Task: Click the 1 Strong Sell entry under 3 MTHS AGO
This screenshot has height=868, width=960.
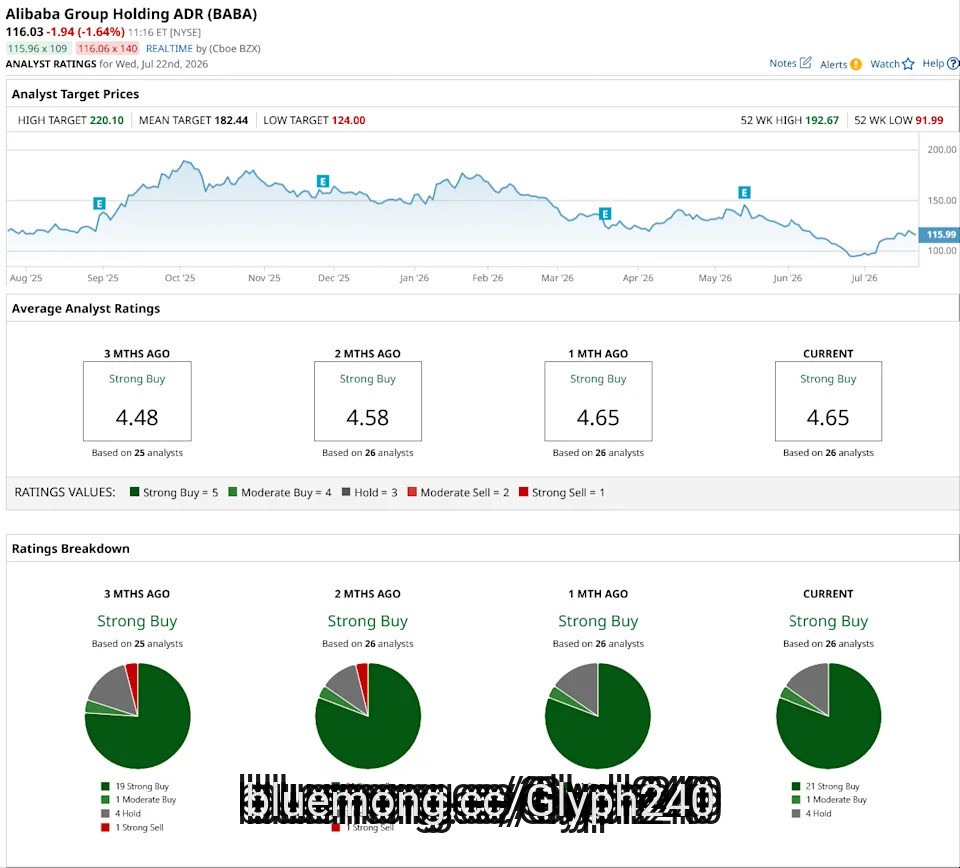Action: [132, 827]
